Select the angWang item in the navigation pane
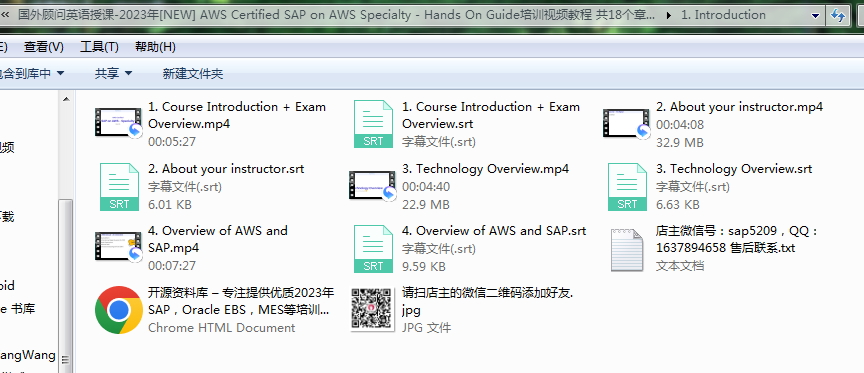This screenshot has width=864, height=373. 28,355
